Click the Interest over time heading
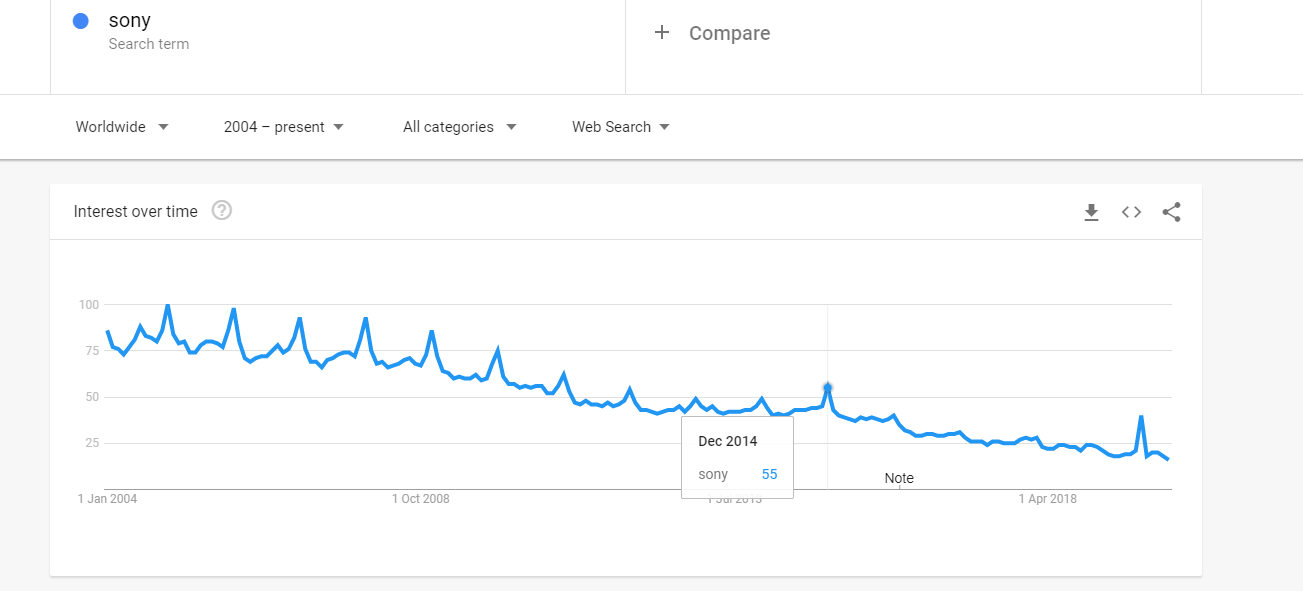 [x=136, y=211]
